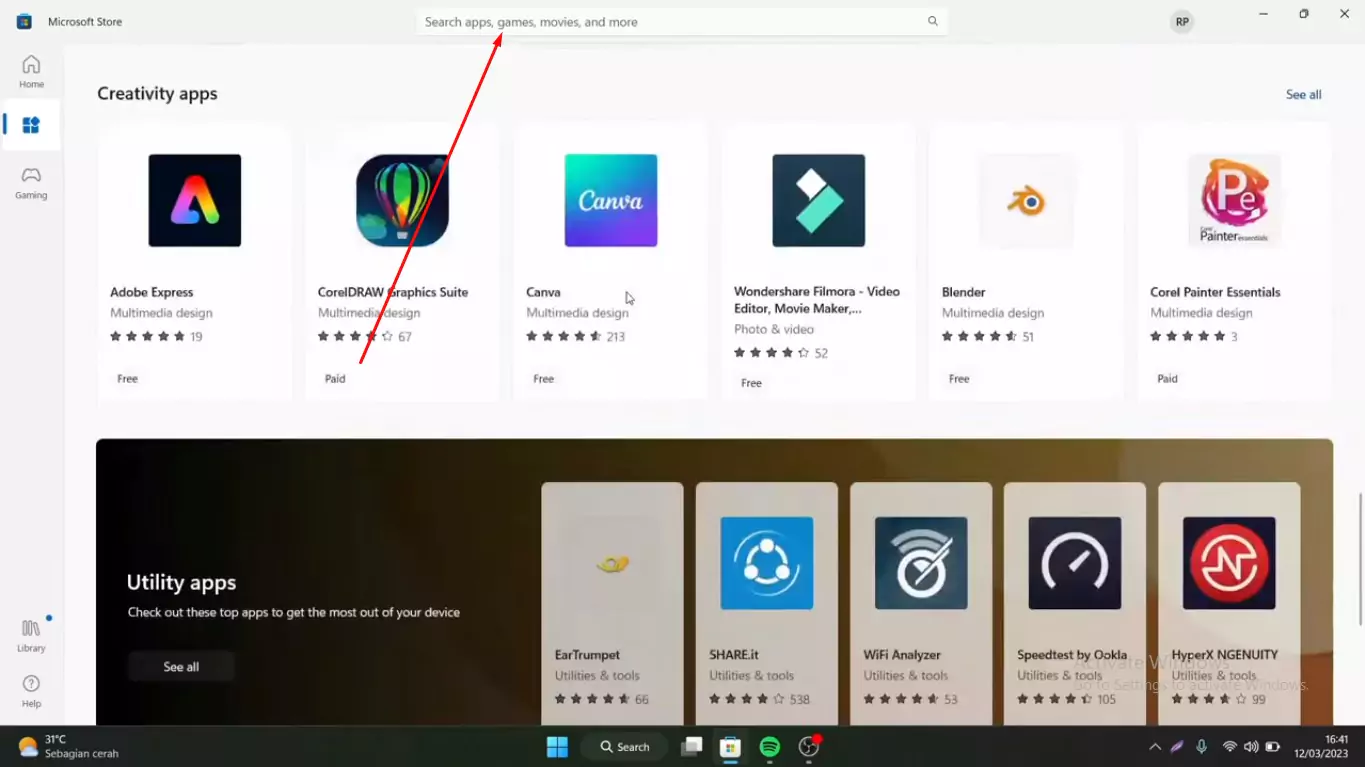The height and width of the screenshot is (767, 1365).
Task: Open the Wondershare Filmora app icon
Action: (x=818, y=200)
